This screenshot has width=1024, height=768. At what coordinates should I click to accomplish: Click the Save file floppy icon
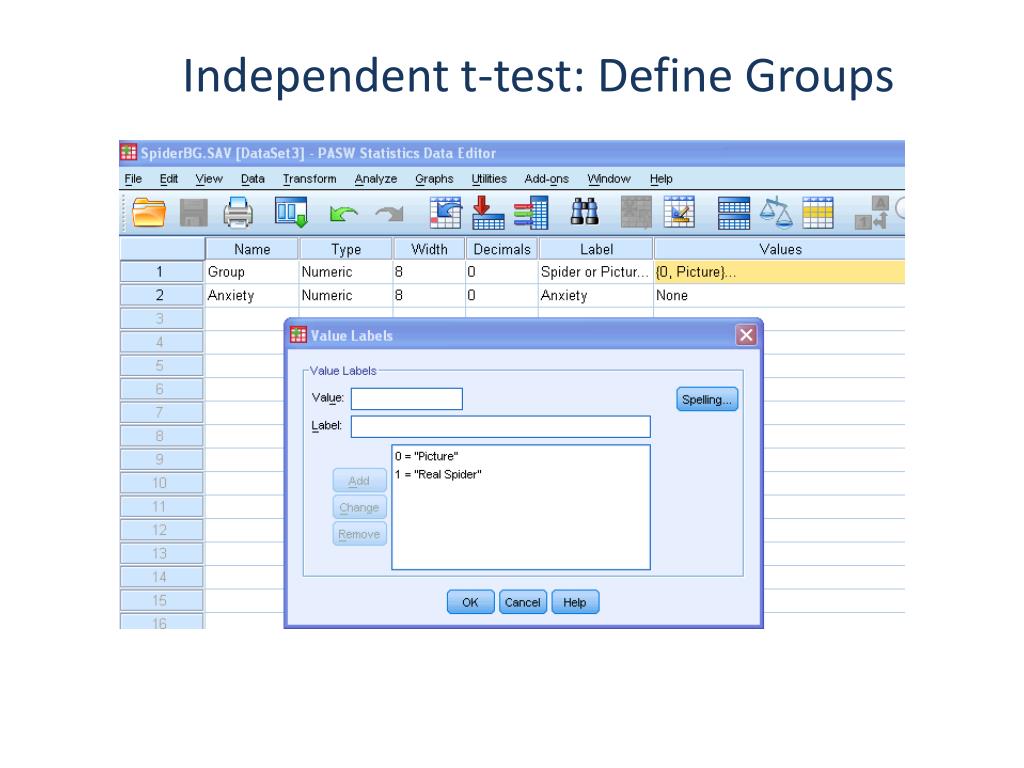193,213
